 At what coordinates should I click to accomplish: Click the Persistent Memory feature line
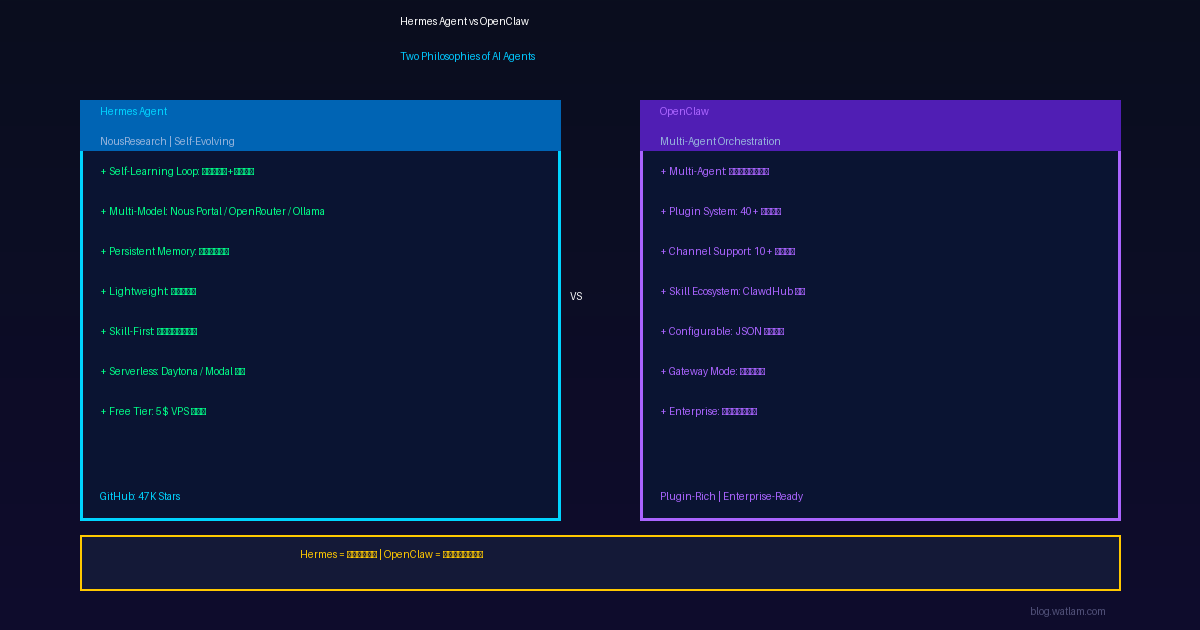coord(165,252)
